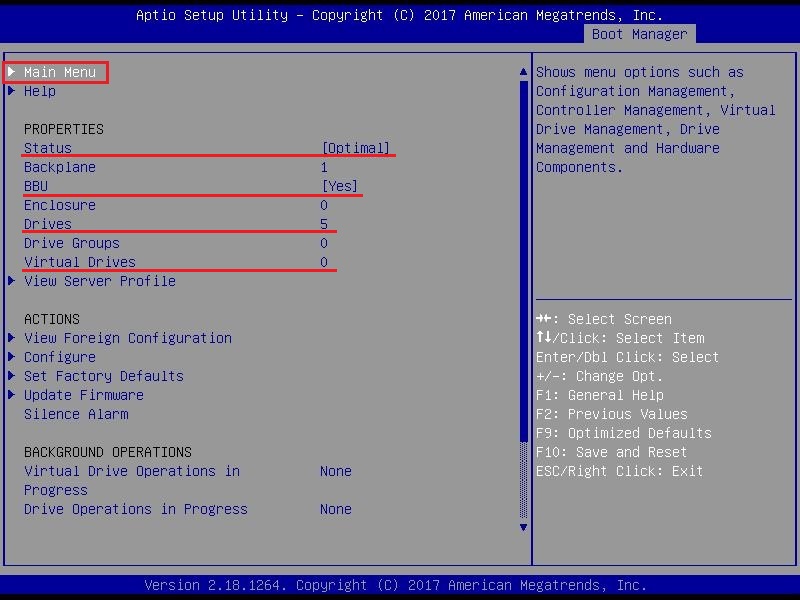Image resolution: width=800 pixels, height=600 pixels.
Task: Expand View Foreign Configuration
Action: point(127,338)
